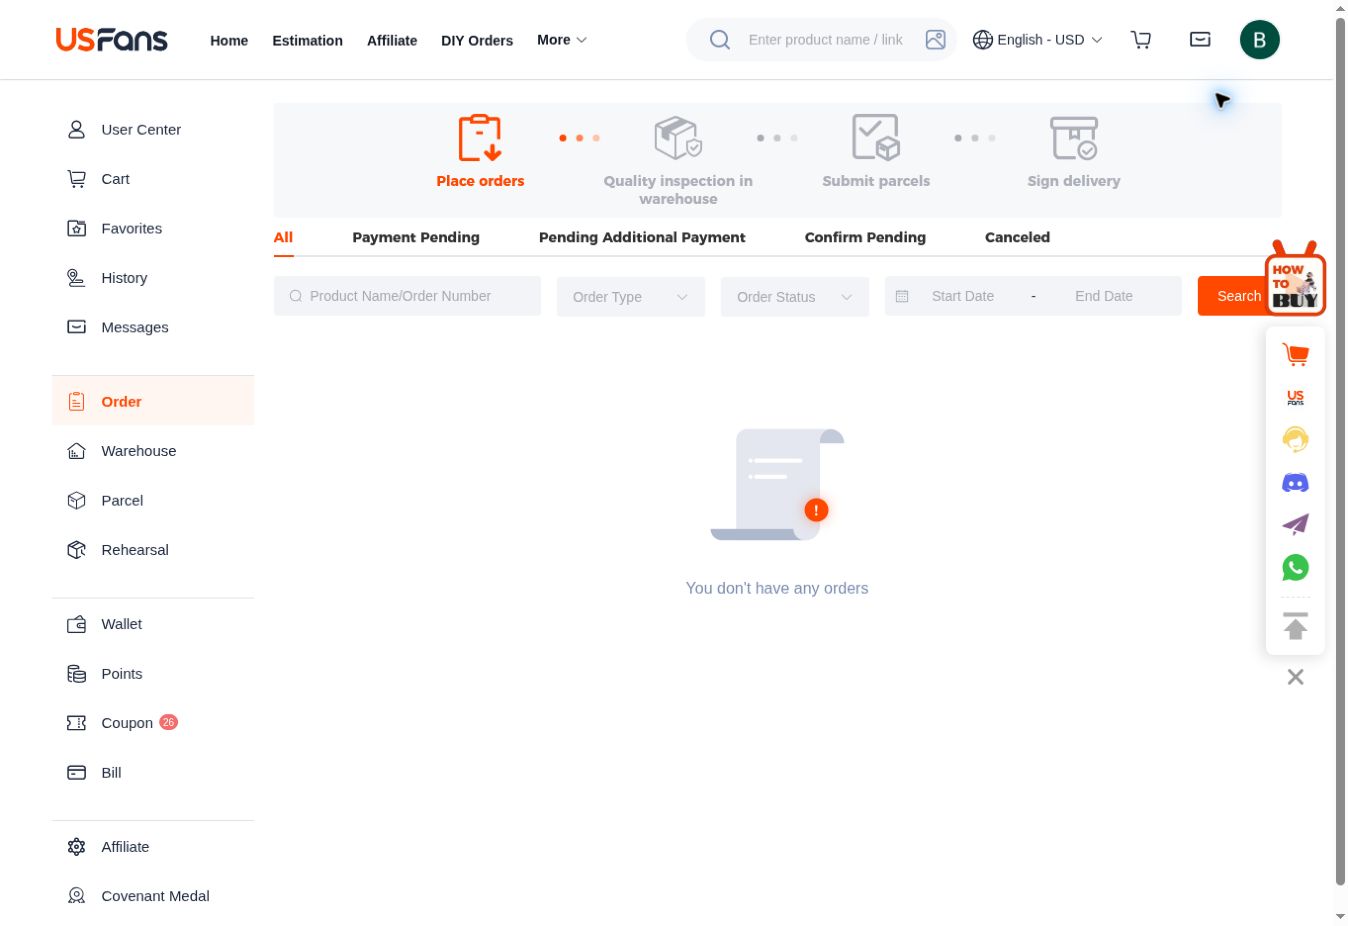
Task: Click the Start Date field
Action: [963, 296]
